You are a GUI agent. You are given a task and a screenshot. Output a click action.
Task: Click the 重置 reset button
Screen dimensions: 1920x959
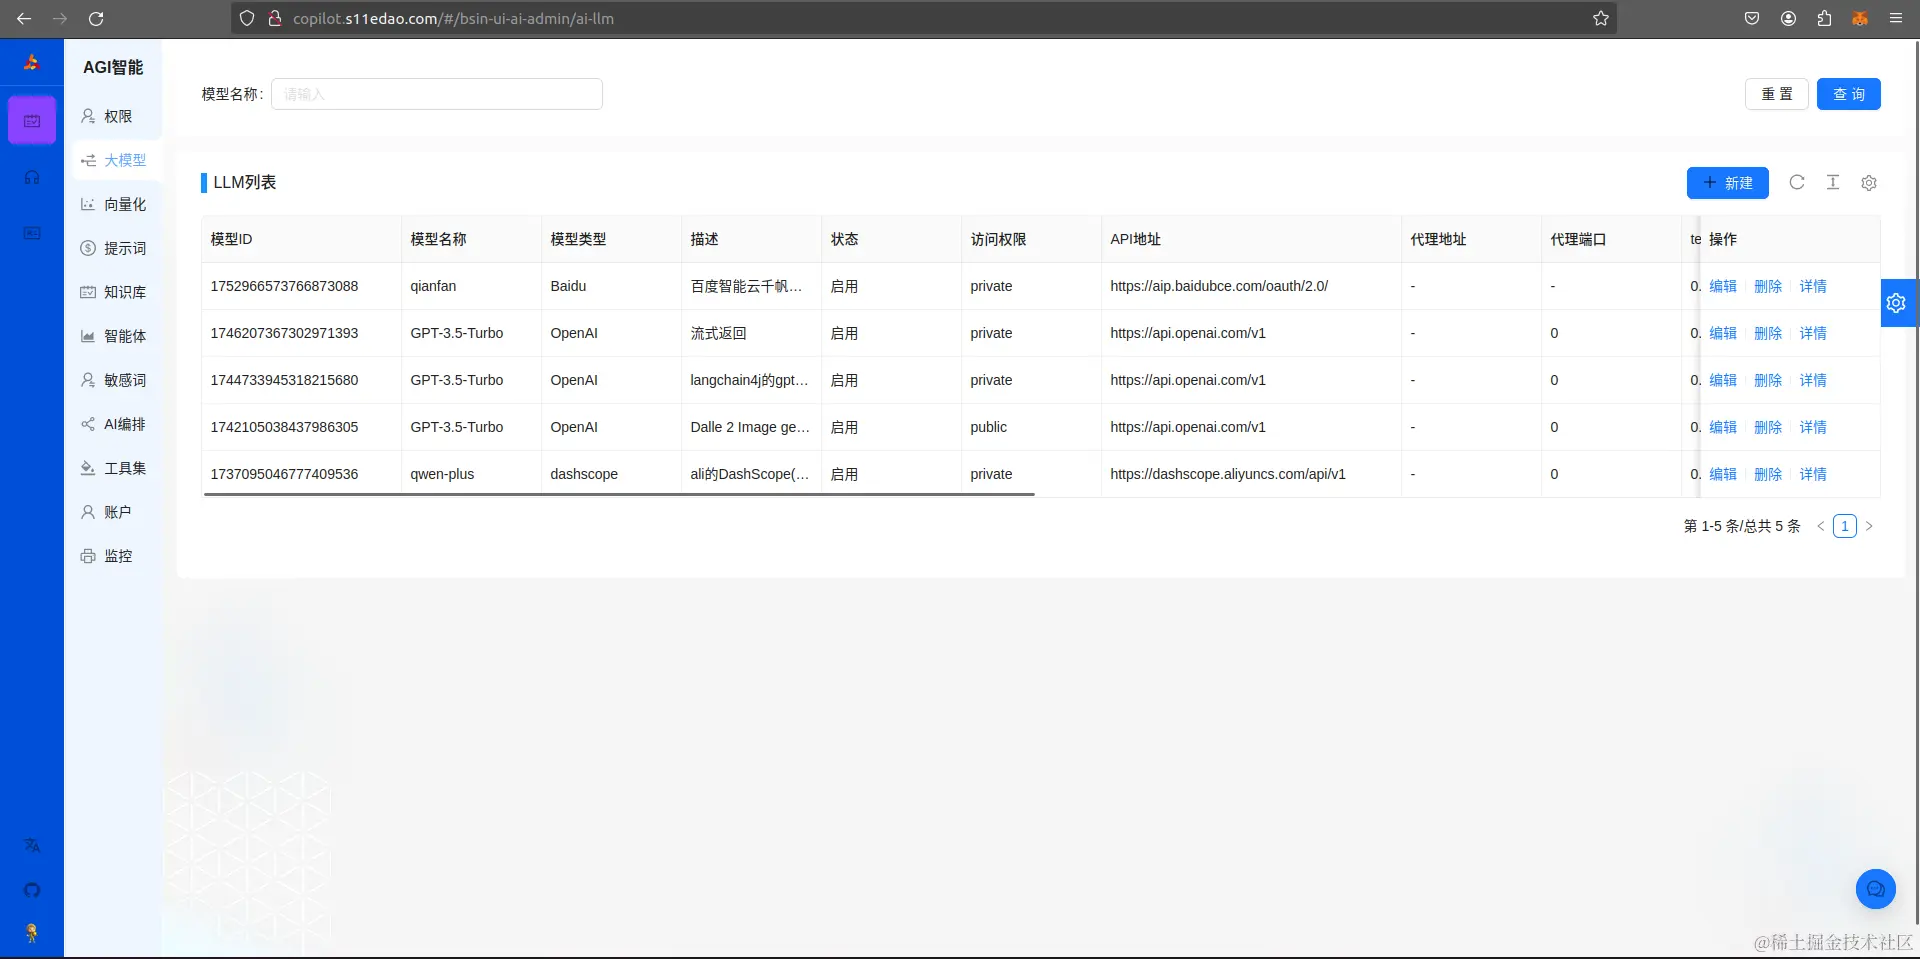[1777, 94]
